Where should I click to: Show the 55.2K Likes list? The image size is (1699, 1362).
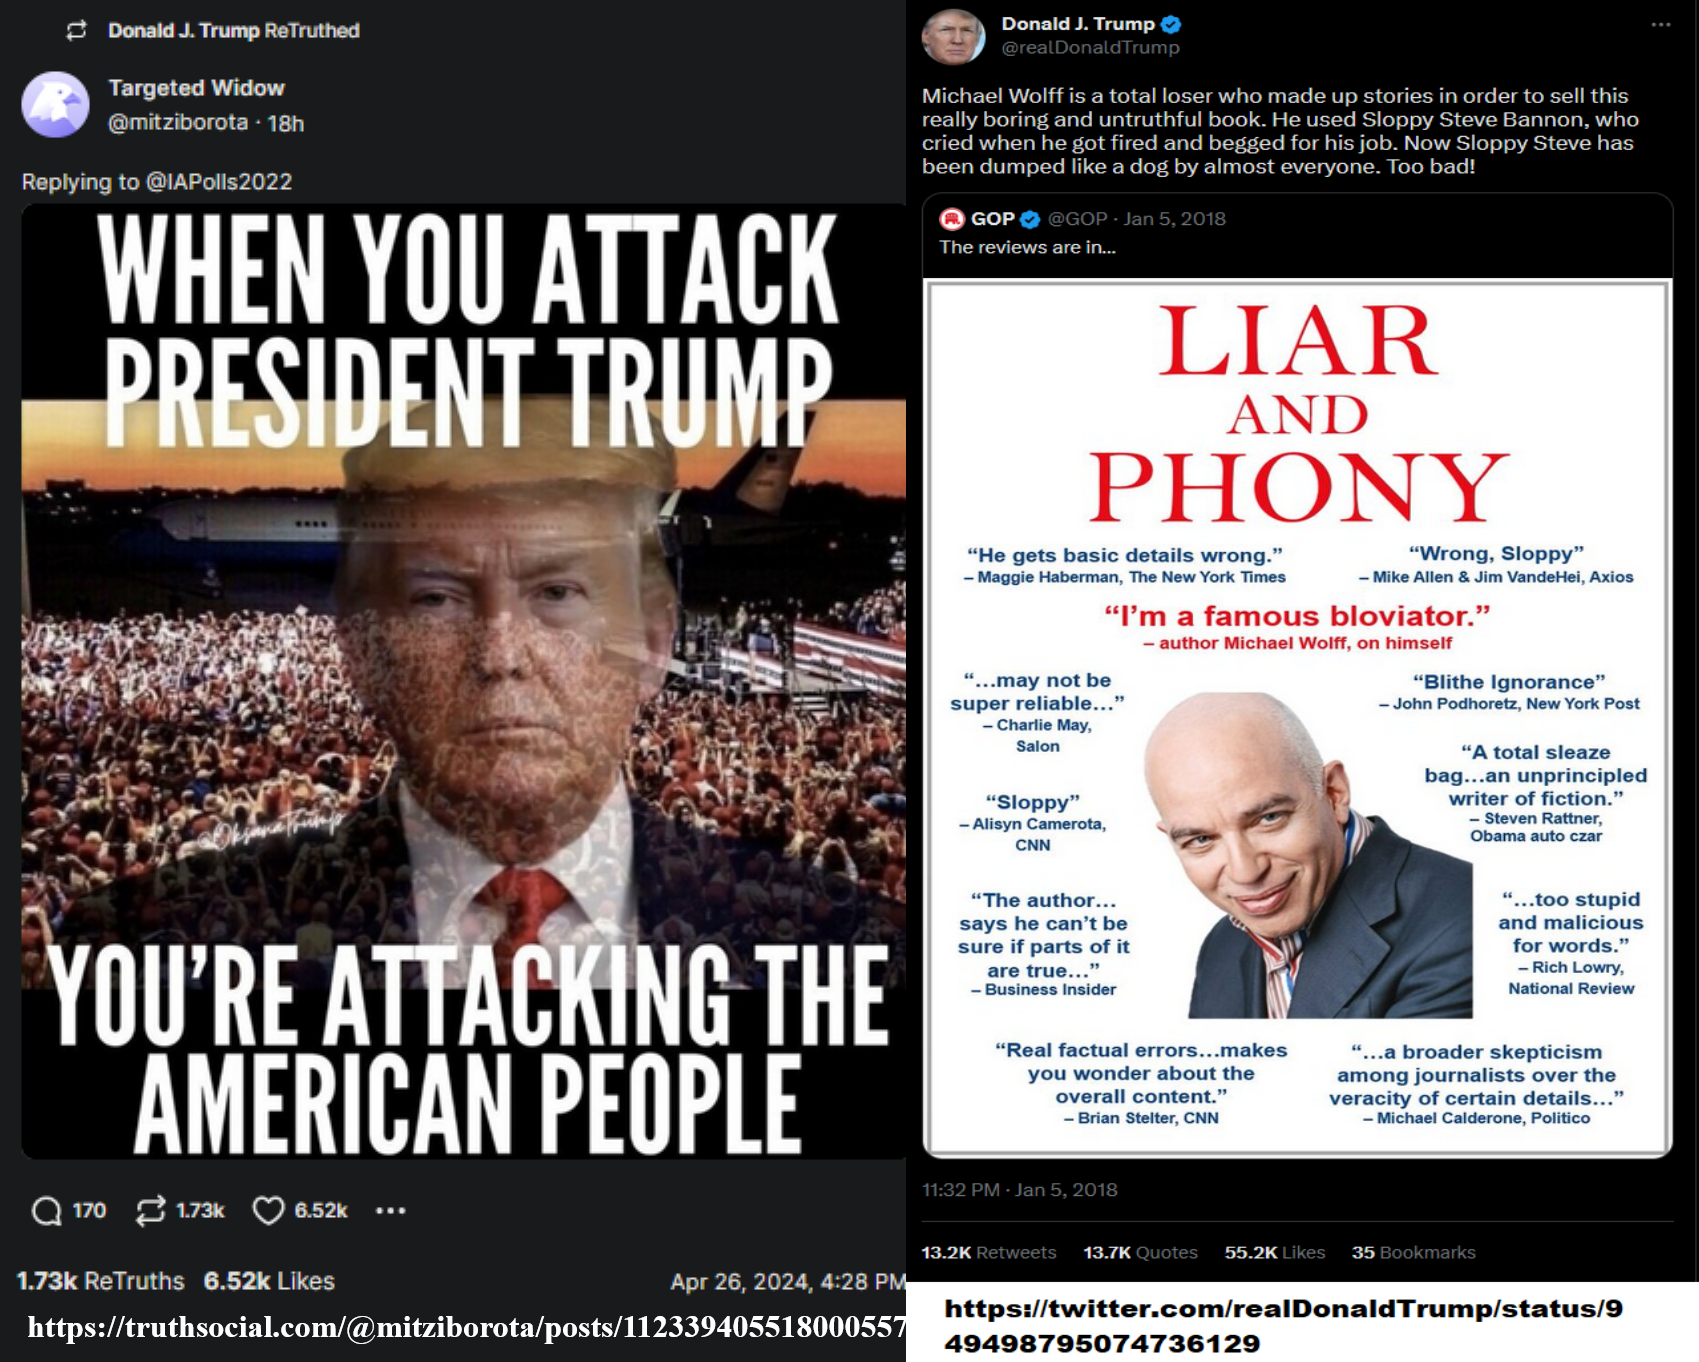(x=1274, y=1252)
